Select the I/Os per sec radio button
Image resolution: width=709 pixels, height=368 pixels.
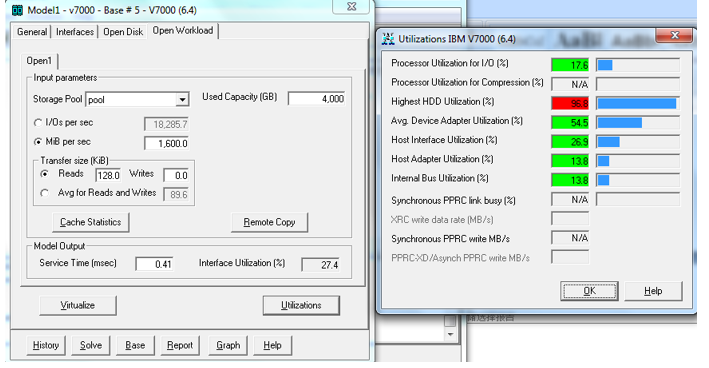(38, 123)
